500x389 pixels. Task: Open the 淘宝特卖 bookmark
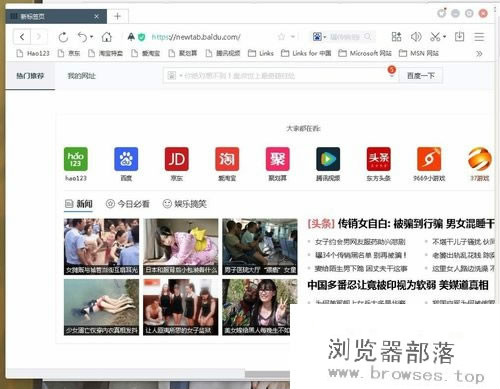pos(106,53)
